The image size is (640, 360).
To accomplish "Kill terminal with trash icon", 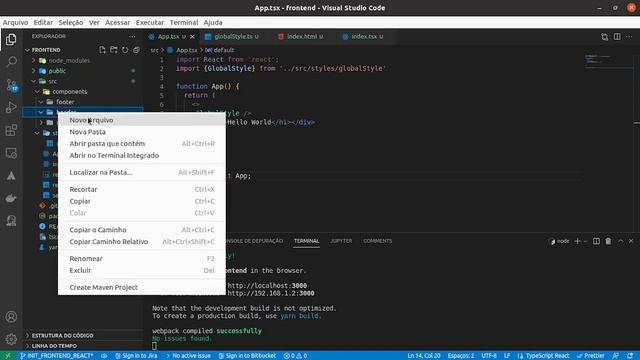I will [x=608, y=241].
